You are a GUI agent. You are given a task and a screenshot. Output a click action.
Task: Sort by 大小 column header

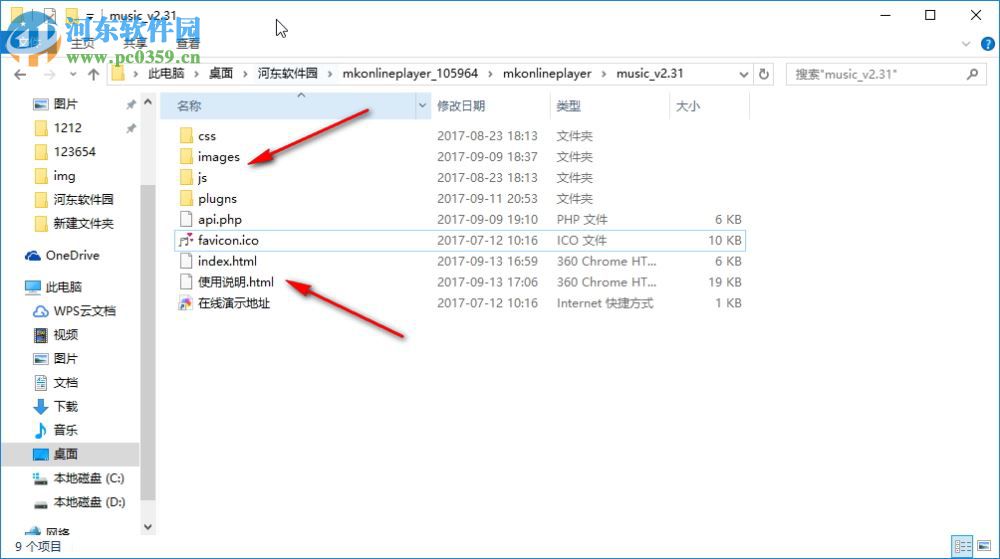(x=688, y=106)
